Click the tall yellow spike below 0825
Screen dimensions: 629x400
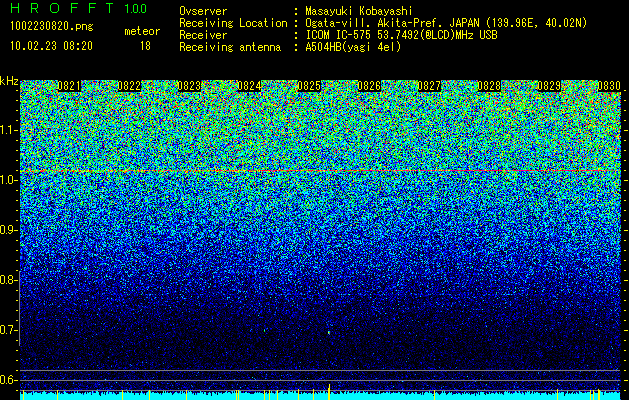329,392
